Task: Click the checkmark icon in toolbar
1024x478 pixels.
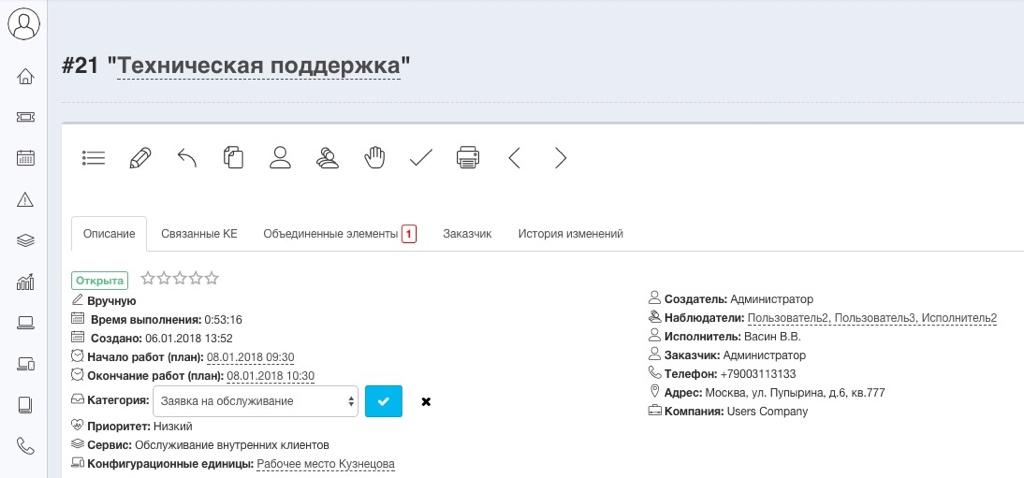Action: (x=421, y=158)
